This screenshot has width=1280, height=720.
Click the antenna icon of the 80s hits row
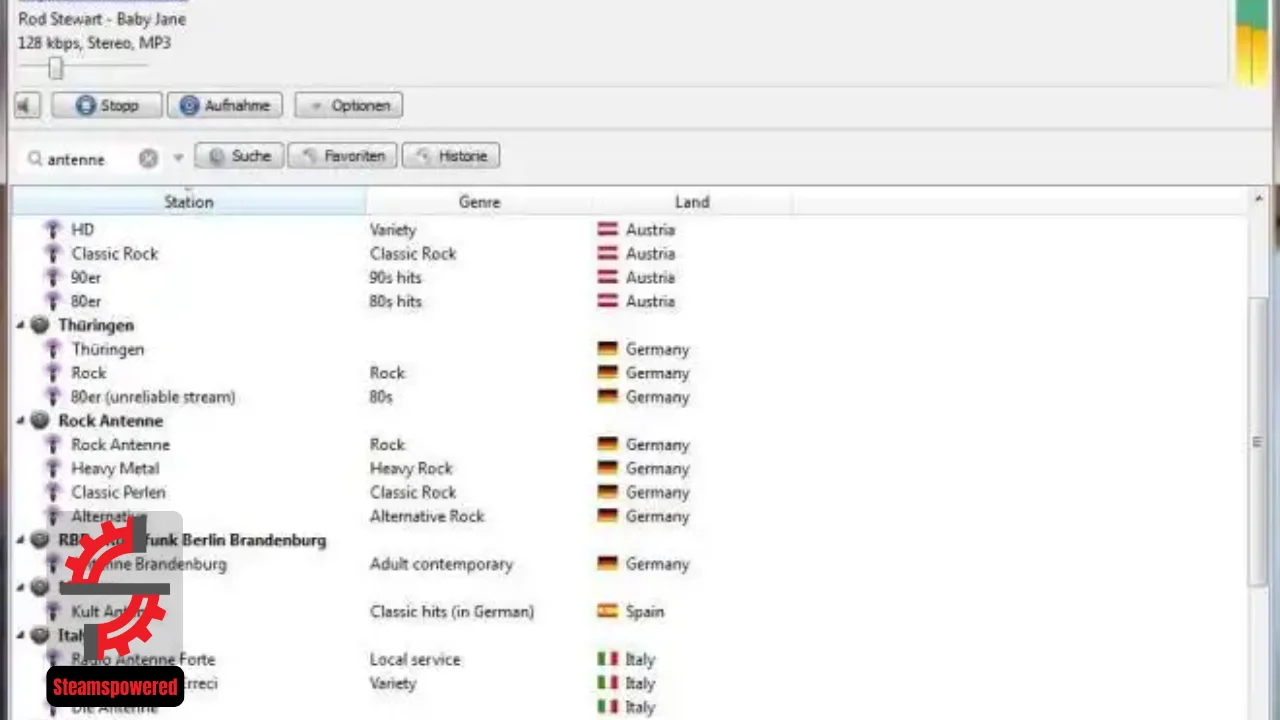53,302
